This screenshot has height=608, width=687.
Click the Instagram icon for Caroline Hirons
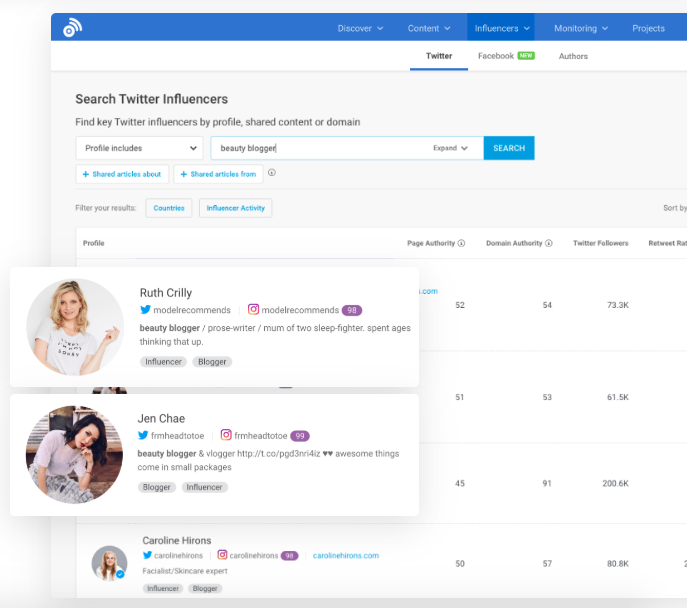(x=223, y=555)
